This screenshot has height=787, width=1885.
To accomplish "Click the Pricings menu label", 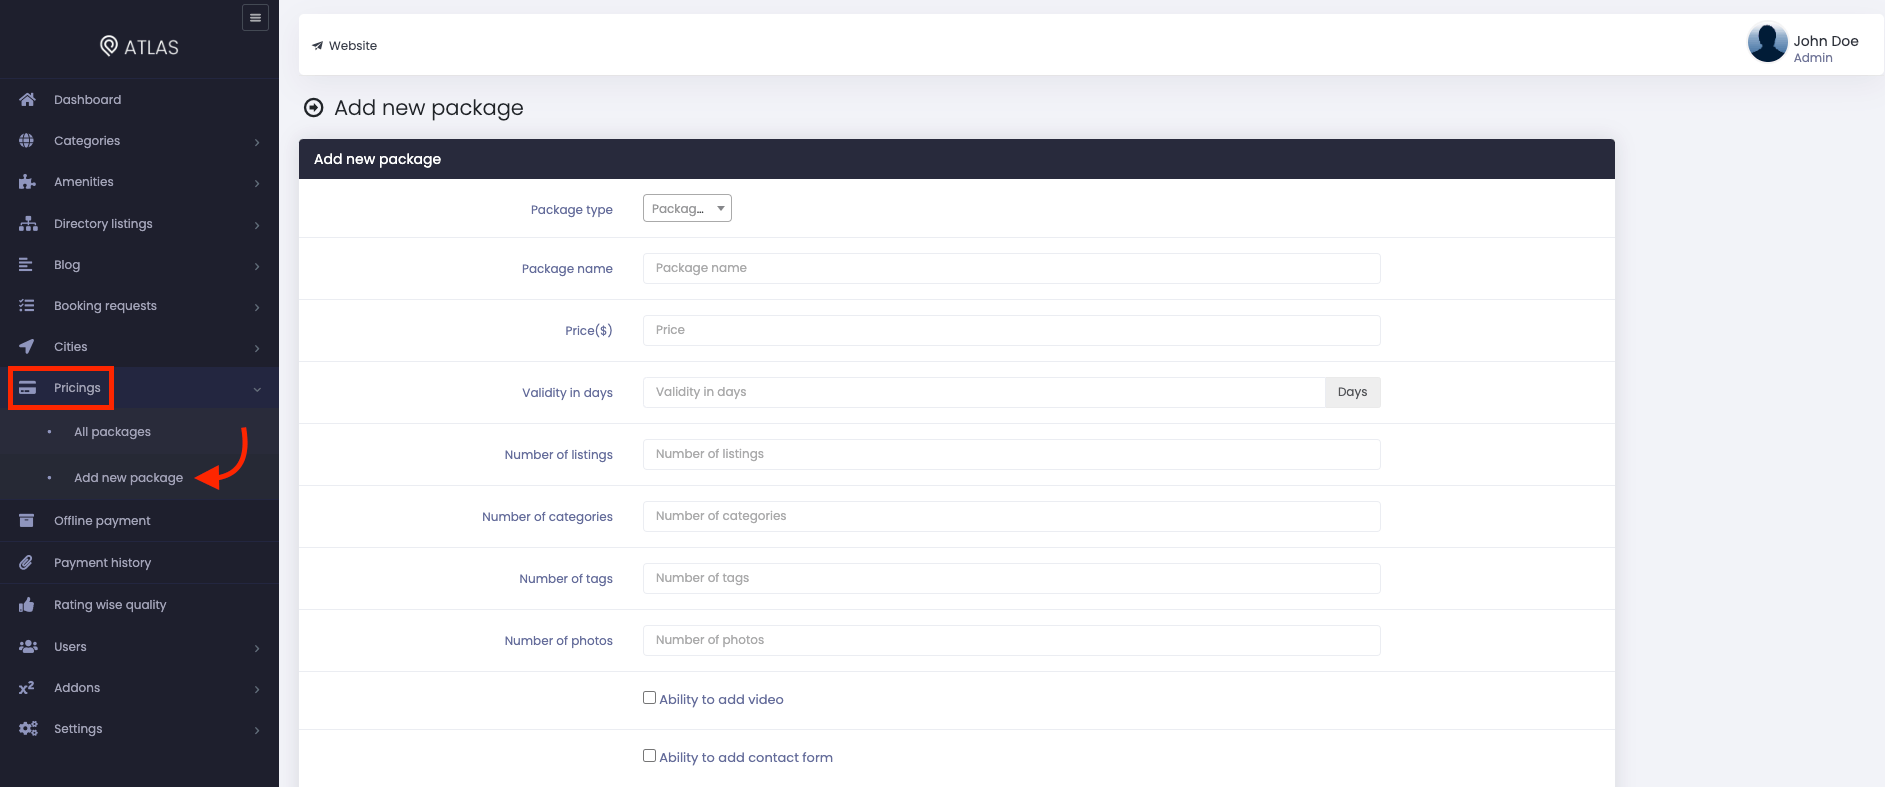I will 77,388.
